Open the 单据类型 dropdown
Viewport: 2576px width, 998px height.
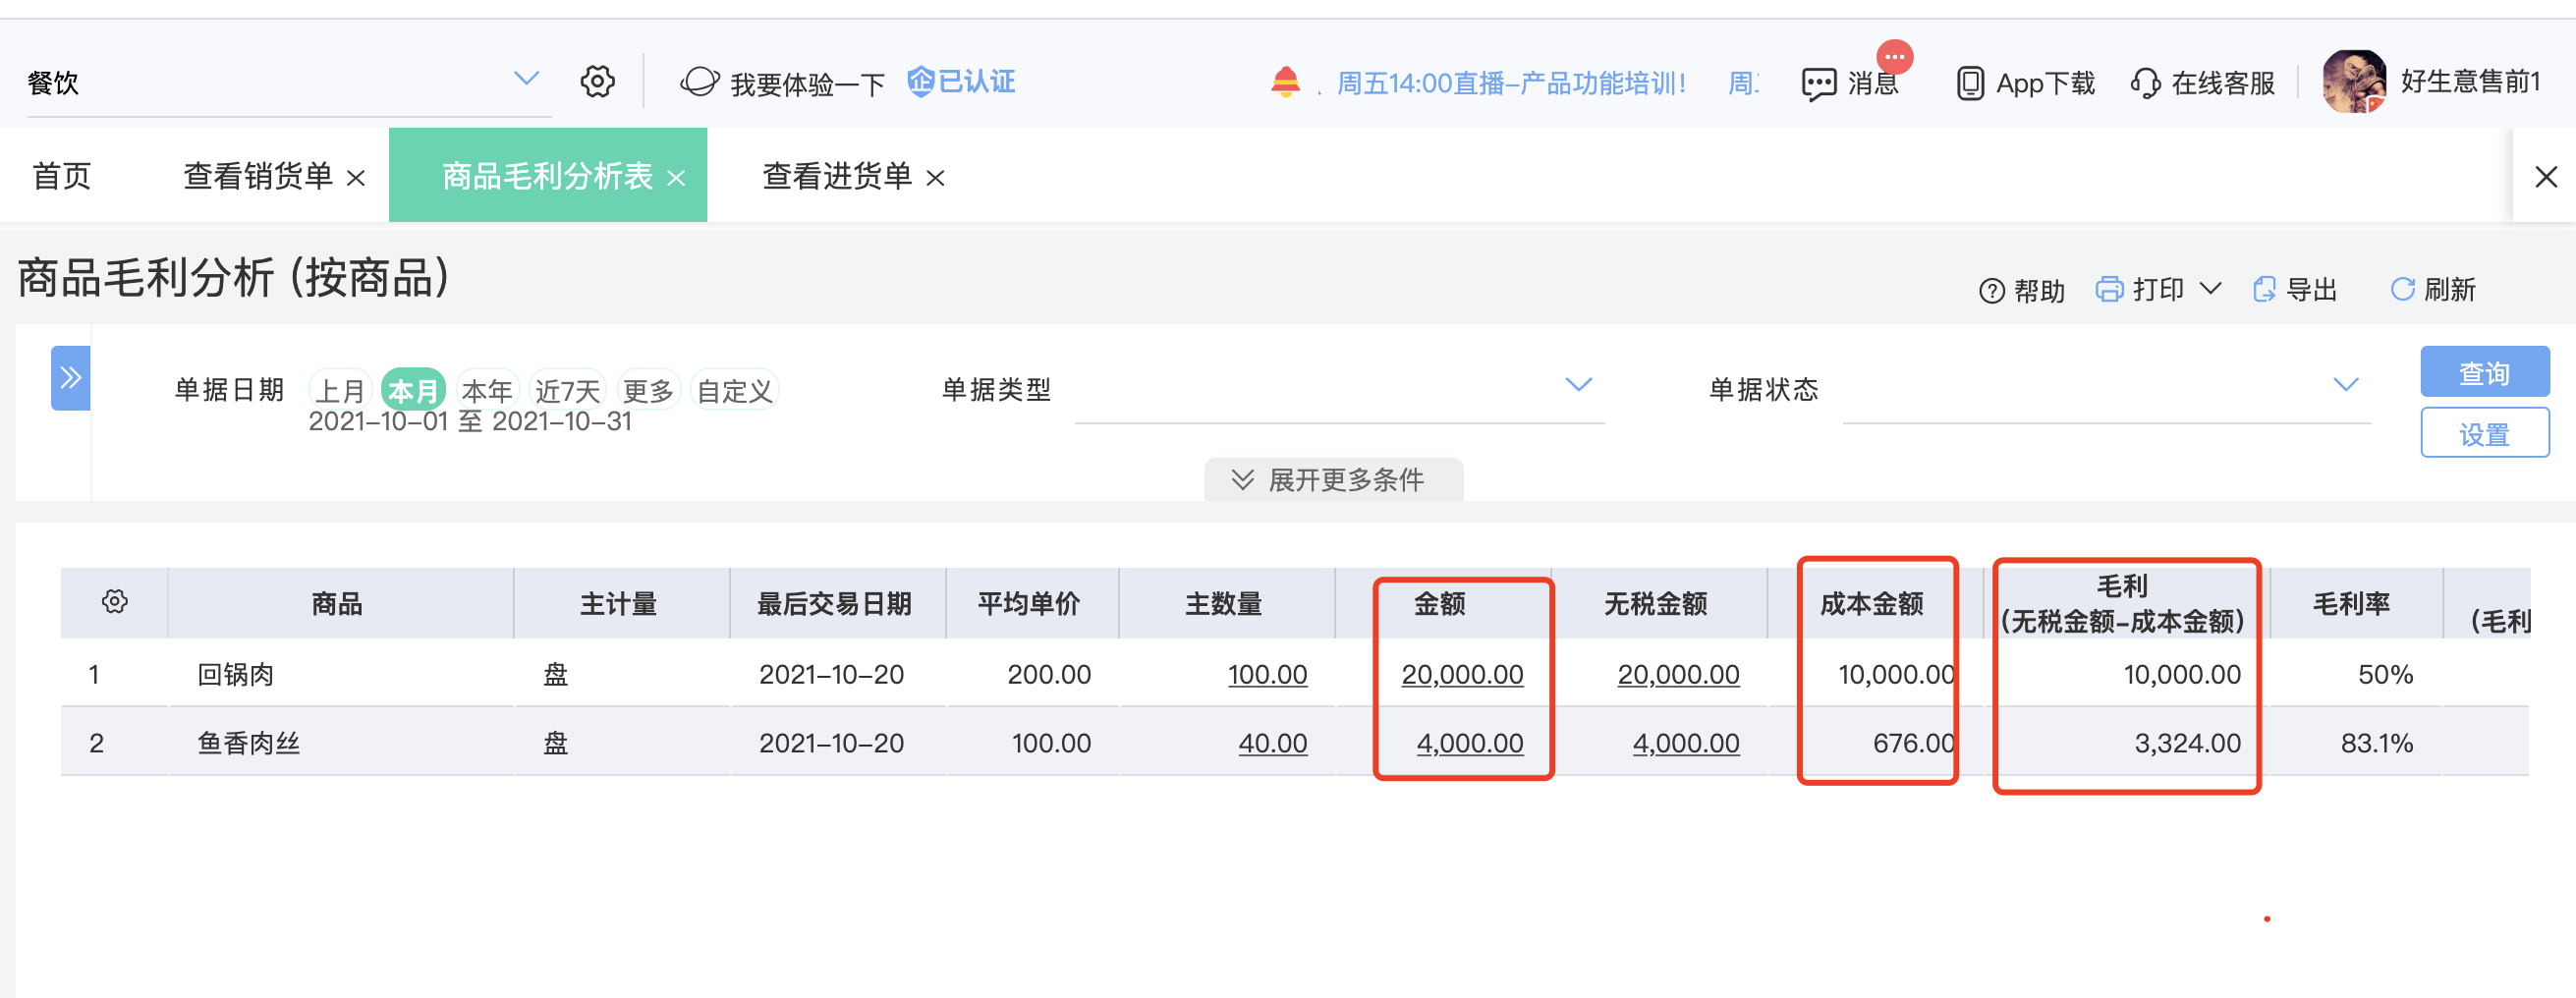point(1339,389)
